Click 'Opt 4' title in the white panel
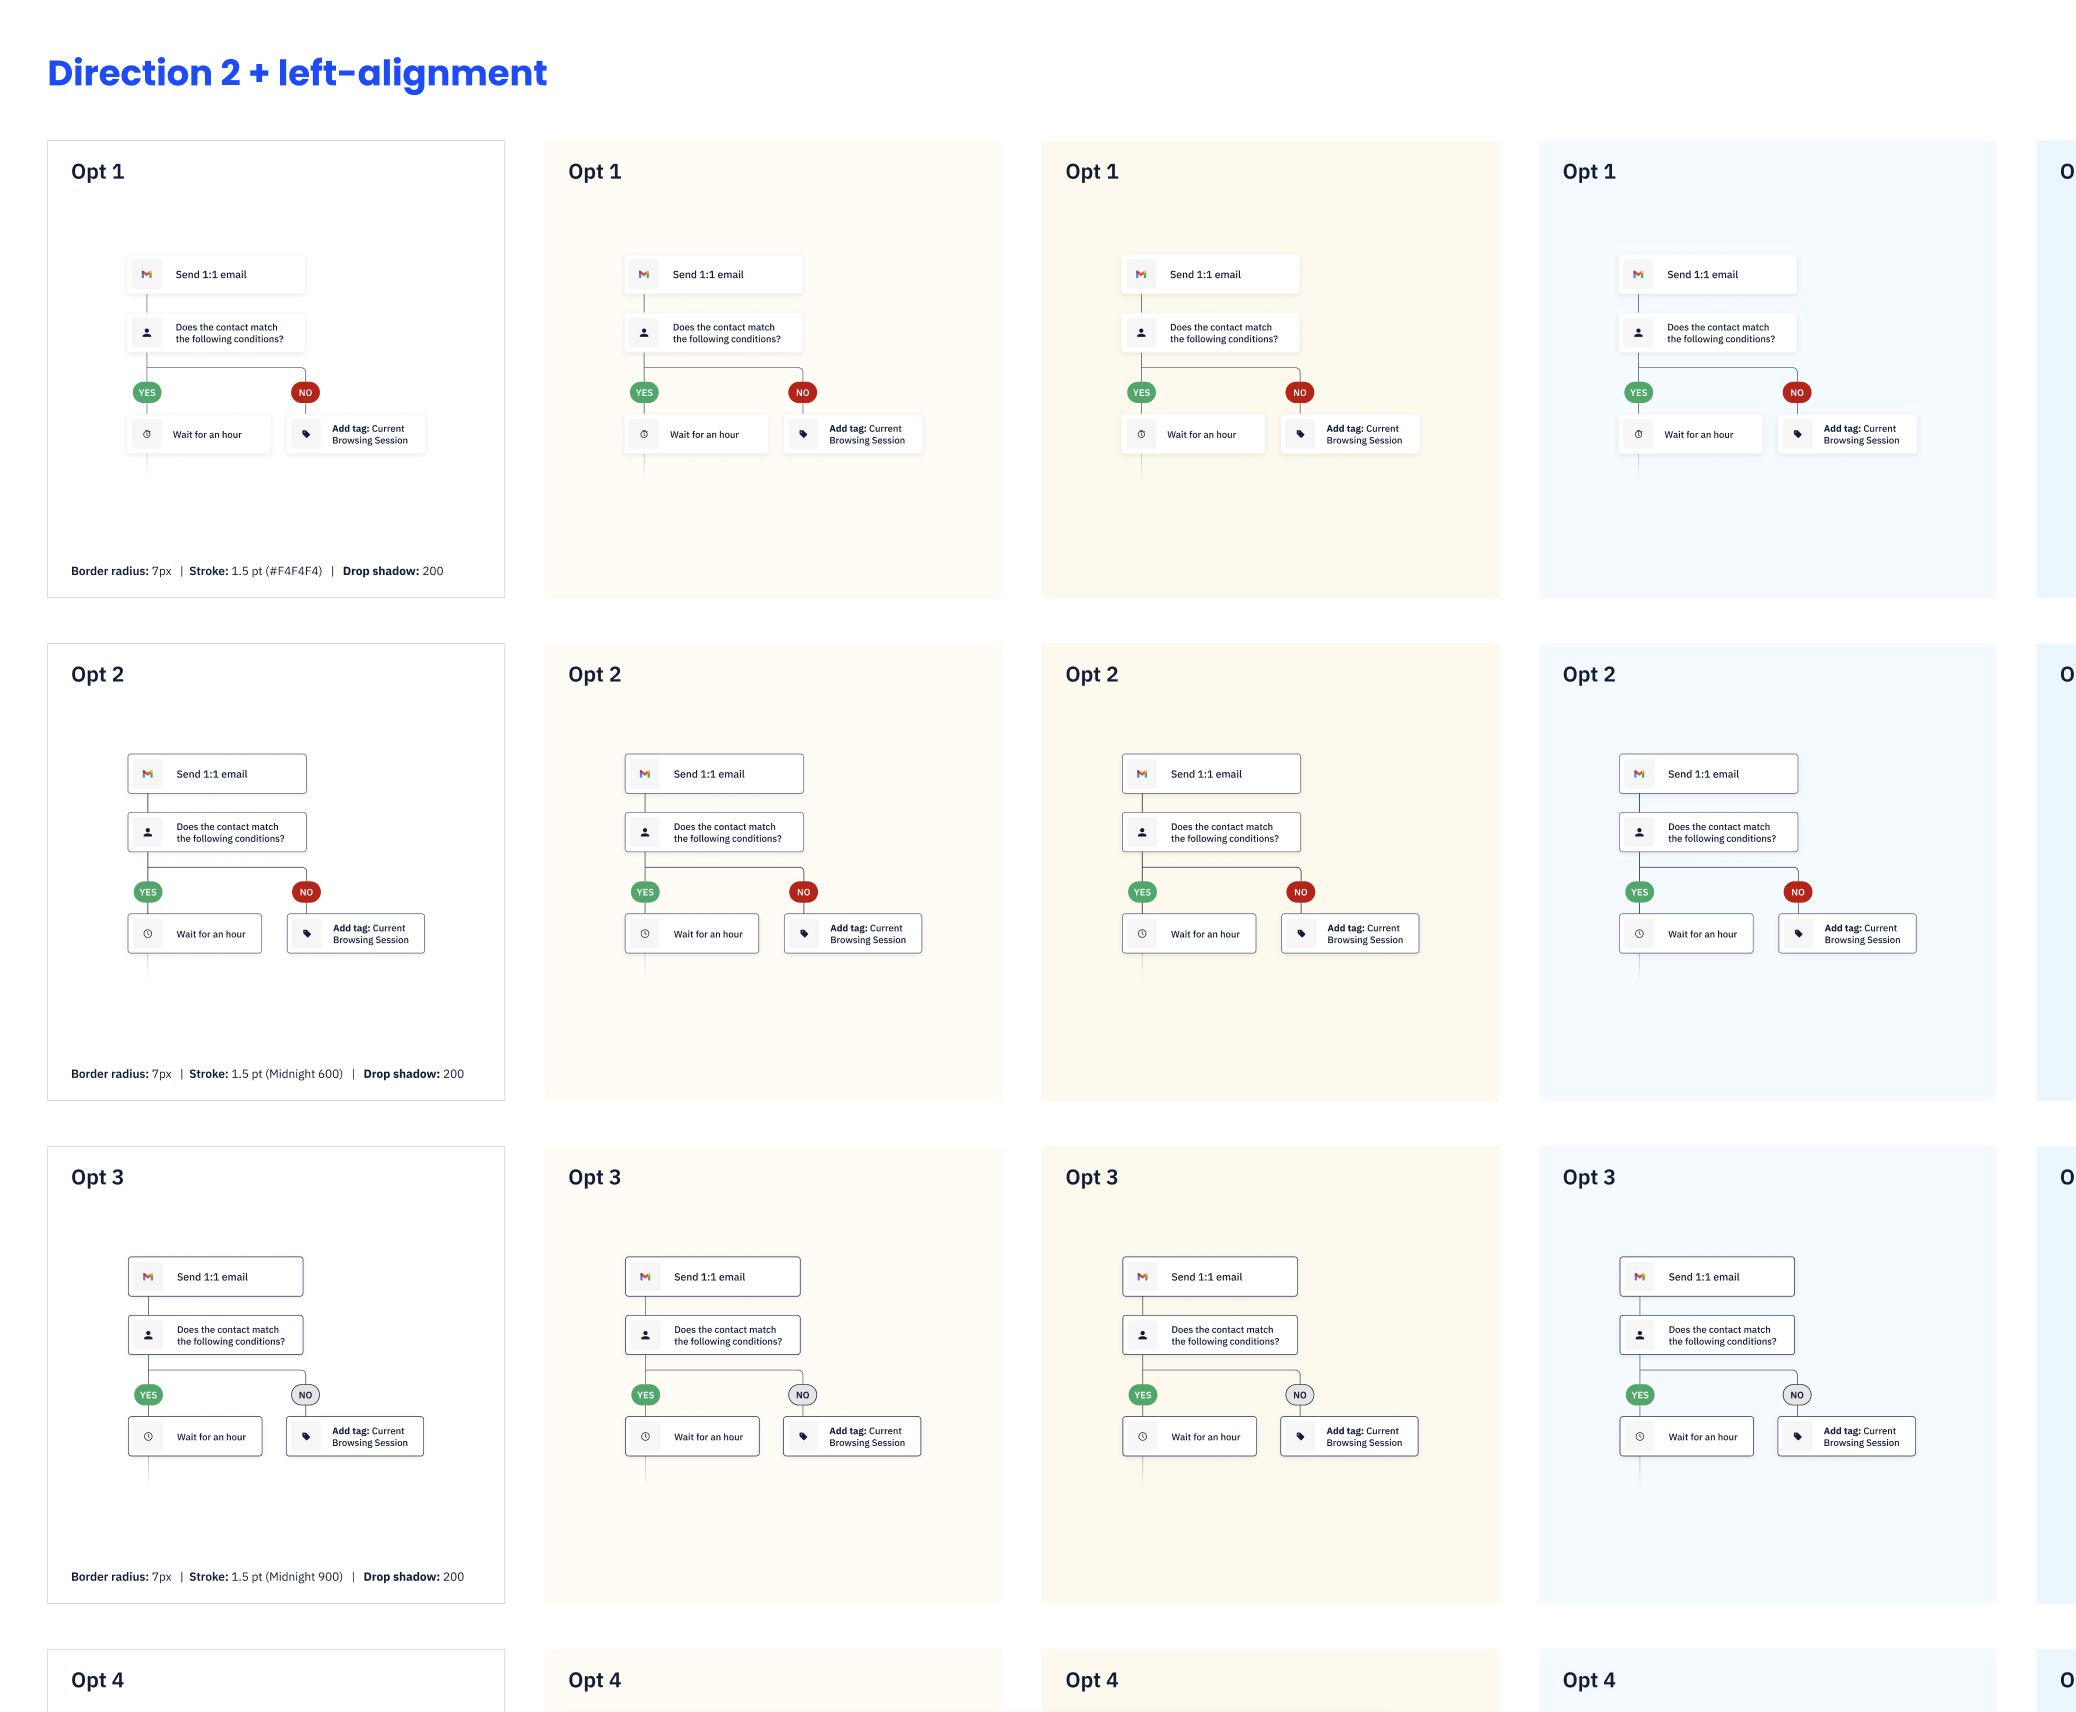2076x1712 pixels. (x=97, y=1680)
